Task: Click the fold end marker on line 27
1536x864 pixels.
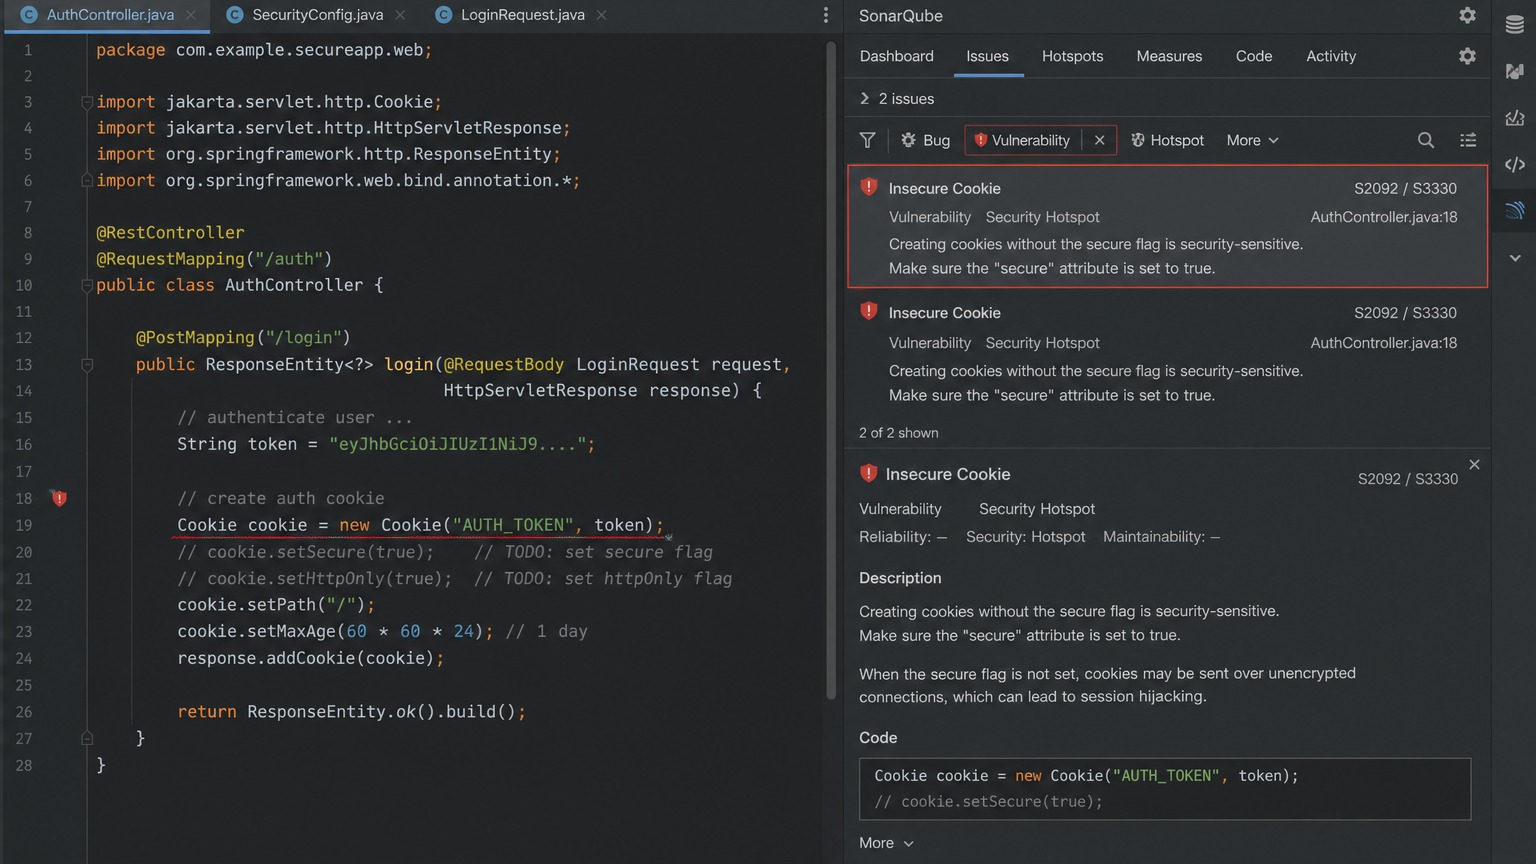Action: coord(87,738)
